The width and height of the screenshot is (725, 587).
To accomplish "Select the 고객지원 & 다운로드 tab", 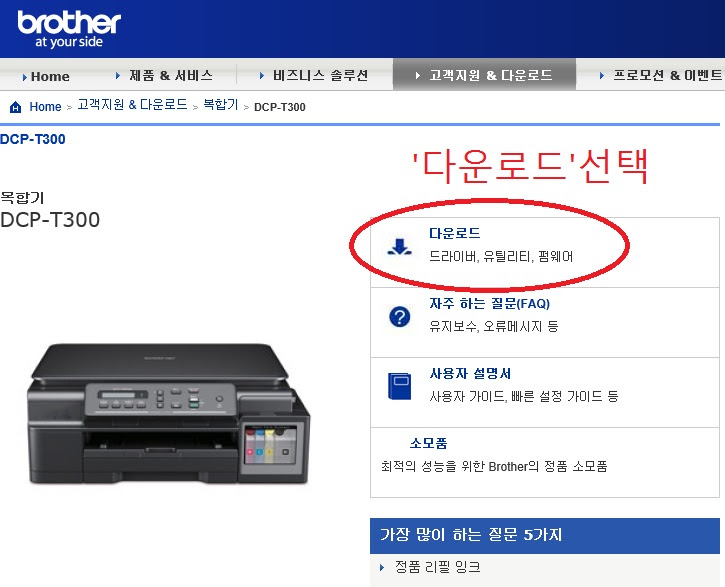I will point(484,74).
